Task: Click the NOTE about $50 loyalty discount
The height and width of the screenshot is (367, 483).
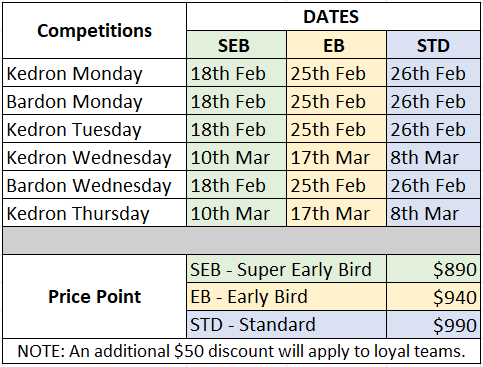Action: click(x=241, y=351)
